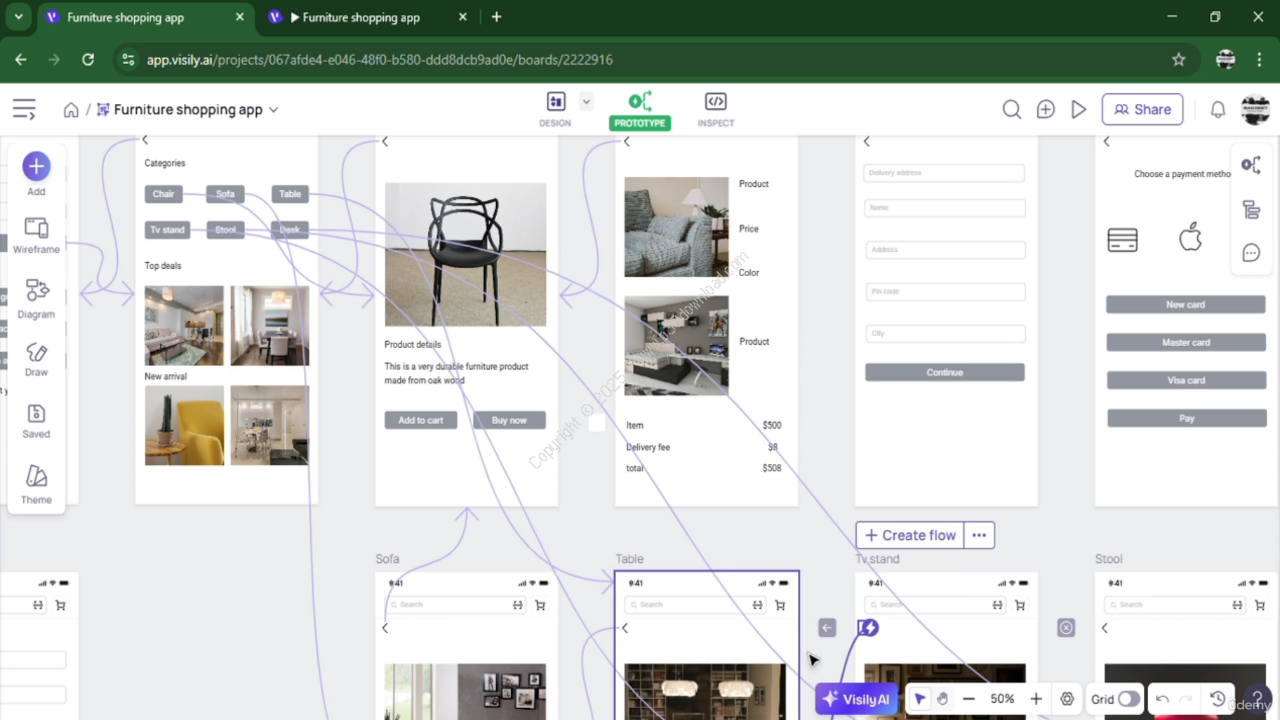Expand the Design mode dropdown arrow

point(586,101)
